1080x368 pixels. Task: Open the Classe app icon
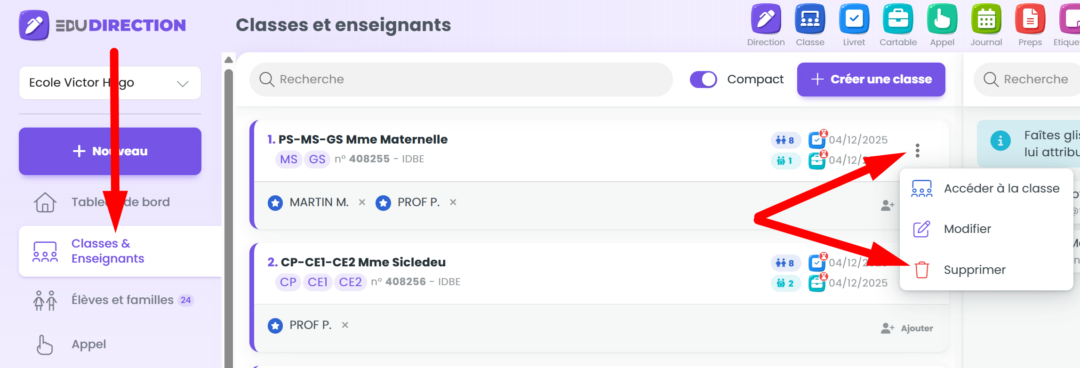click(809, 19)
